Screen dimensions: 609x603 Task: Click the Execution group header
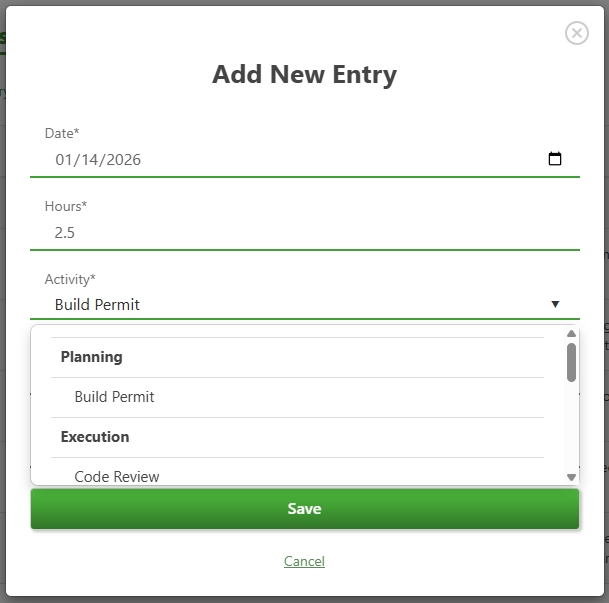(95, 437)
